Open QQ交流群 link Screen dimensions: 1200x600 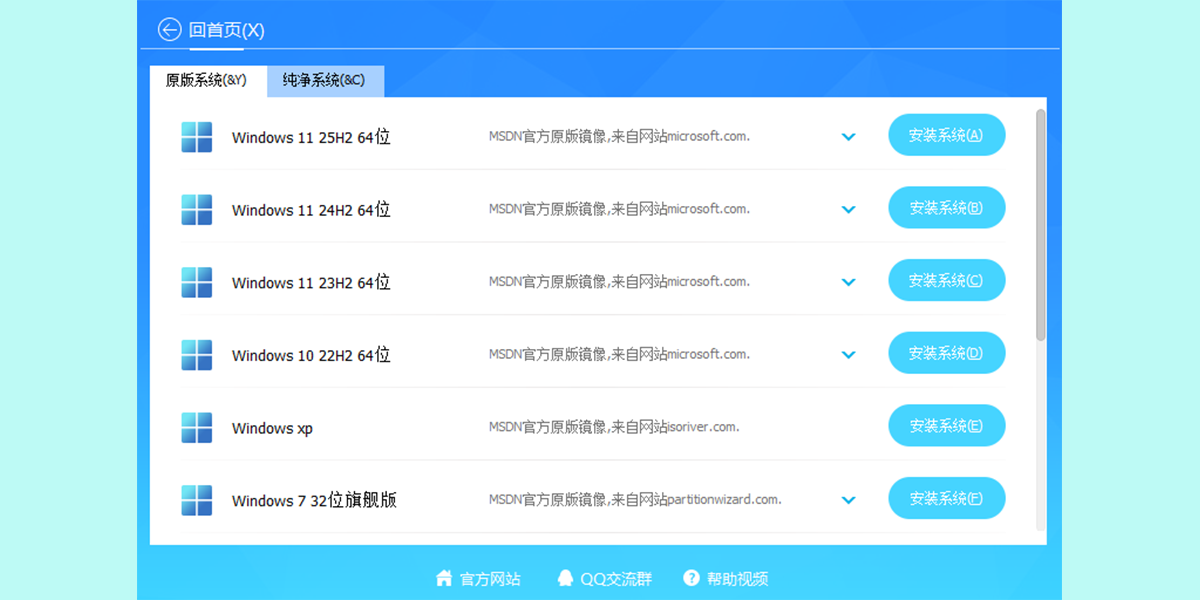(616, 578)
